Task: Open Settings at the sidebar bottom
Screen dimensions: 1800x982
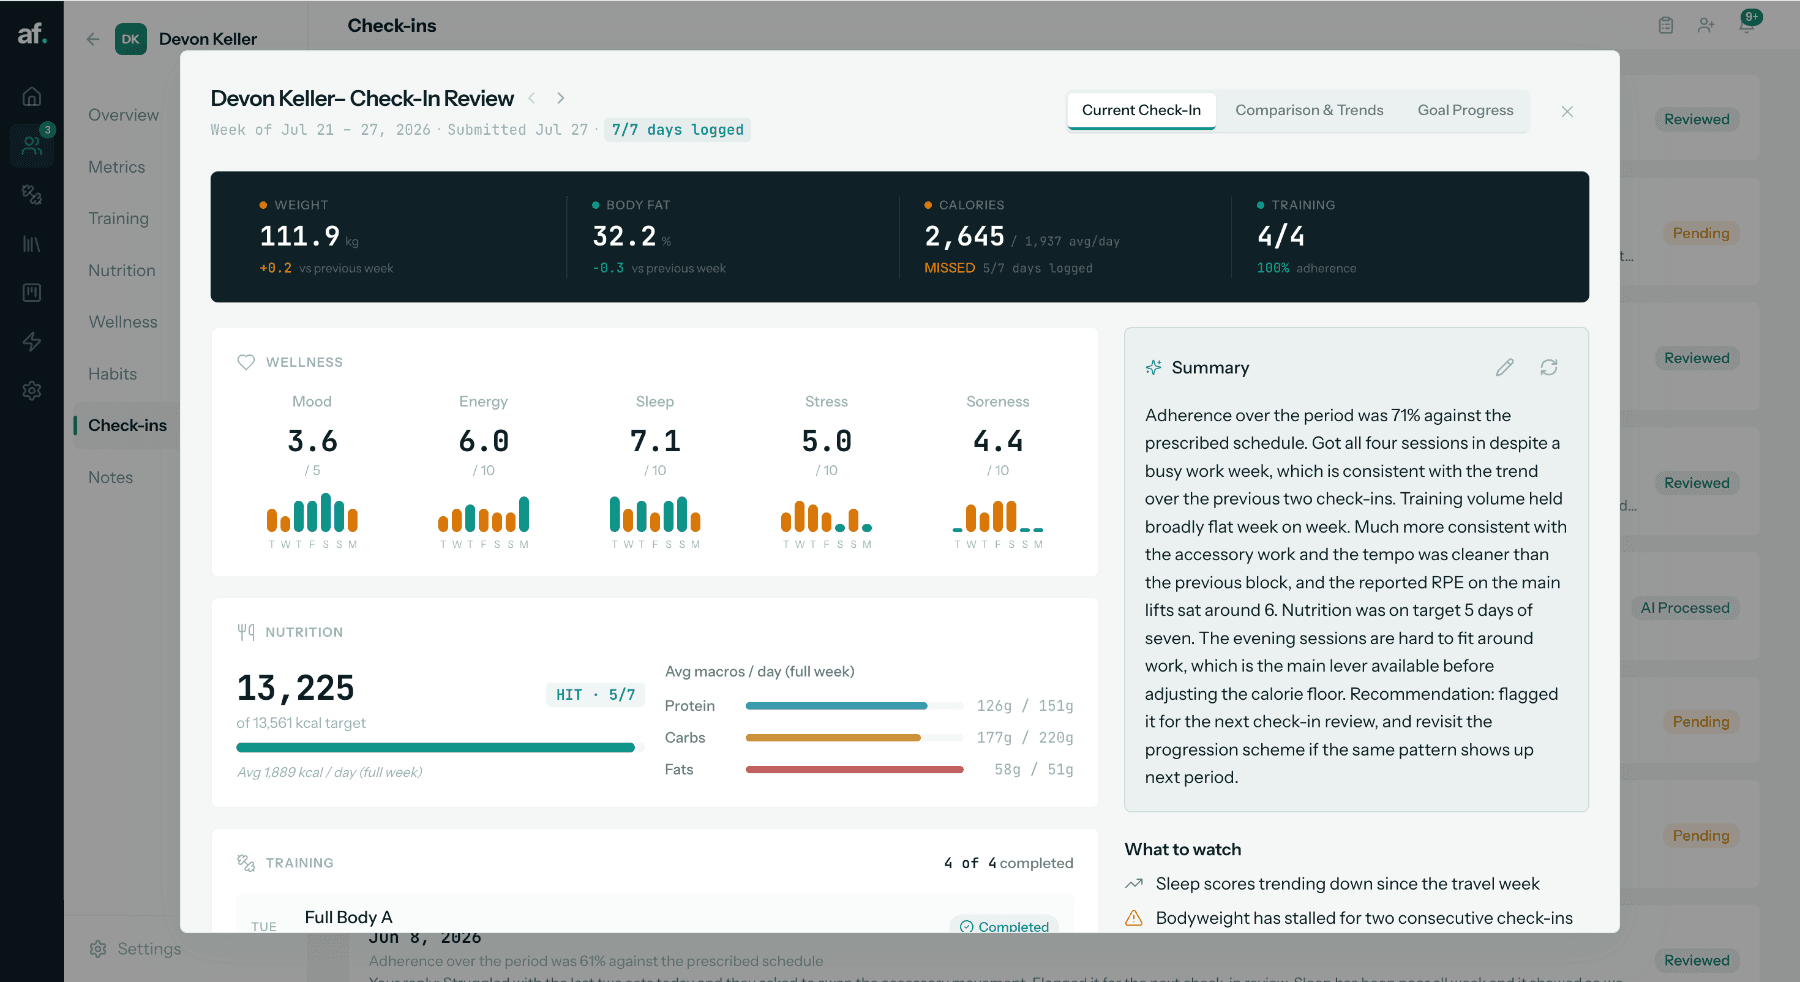Action: (x=135, y=949)
